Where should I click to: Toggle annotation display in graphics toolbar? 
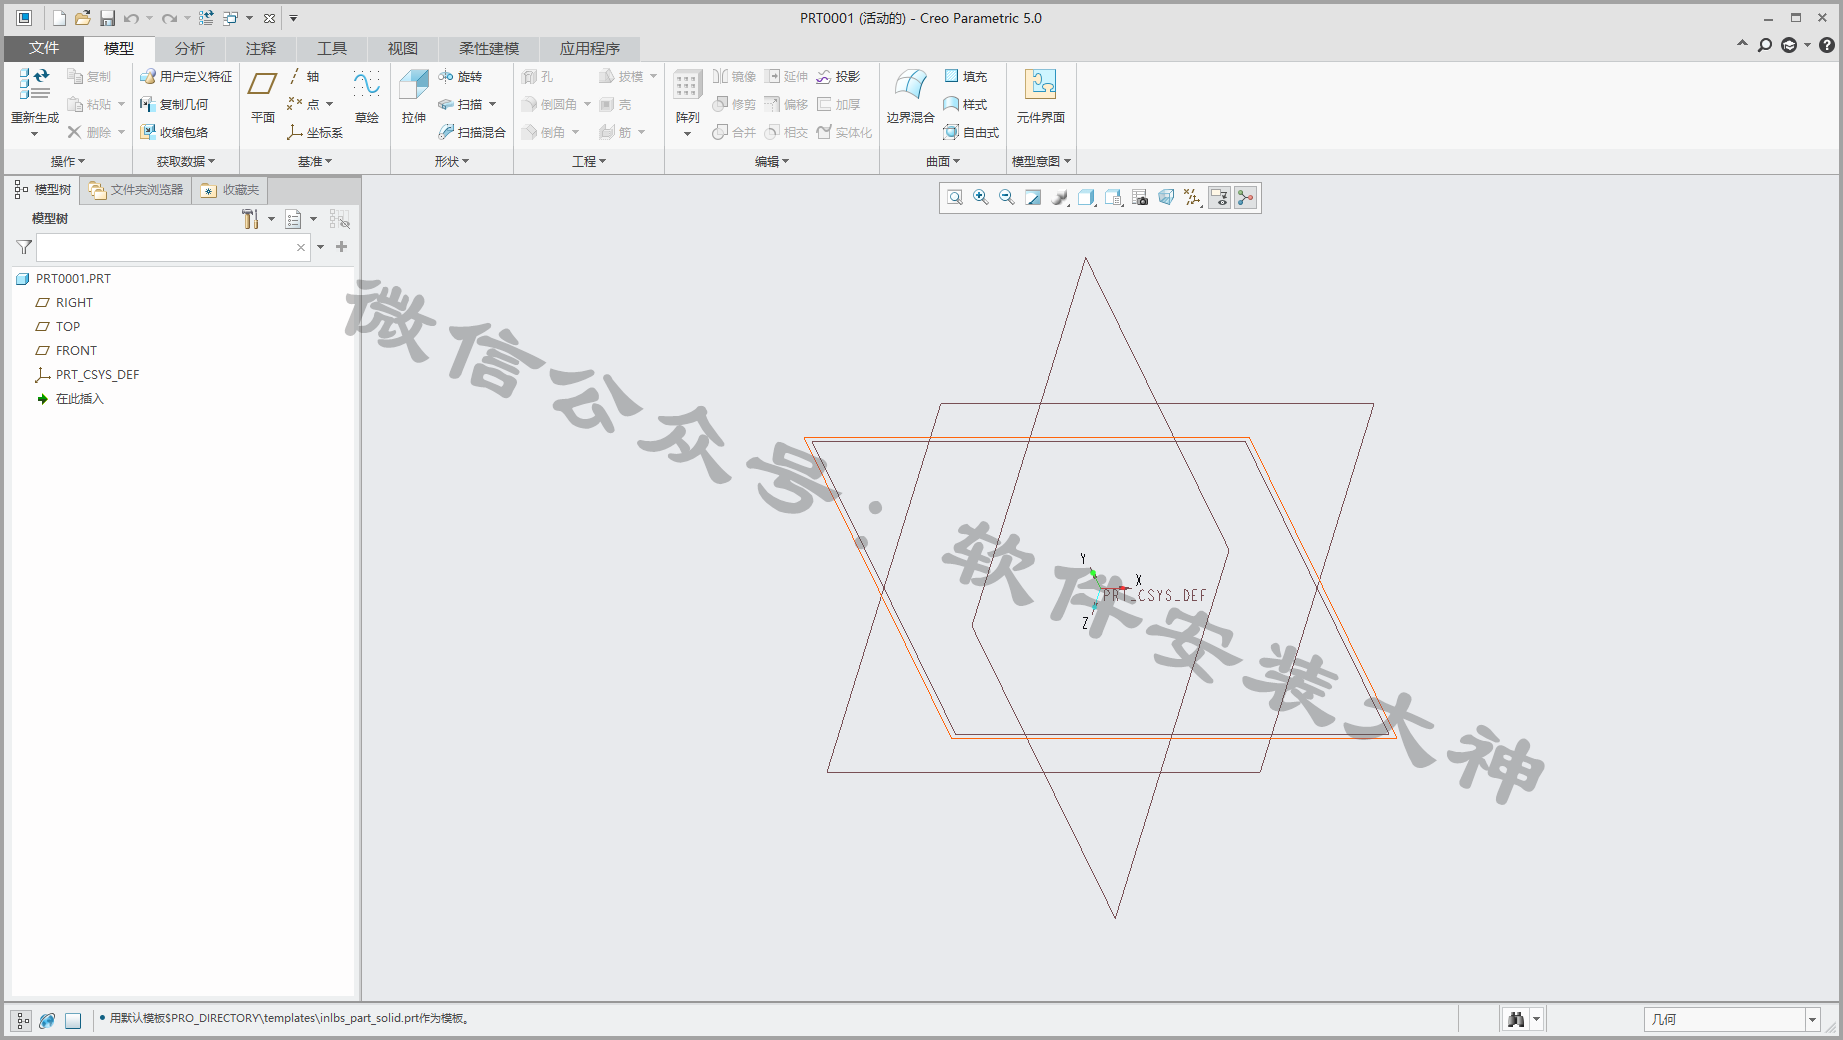[x=1219, y=198]
